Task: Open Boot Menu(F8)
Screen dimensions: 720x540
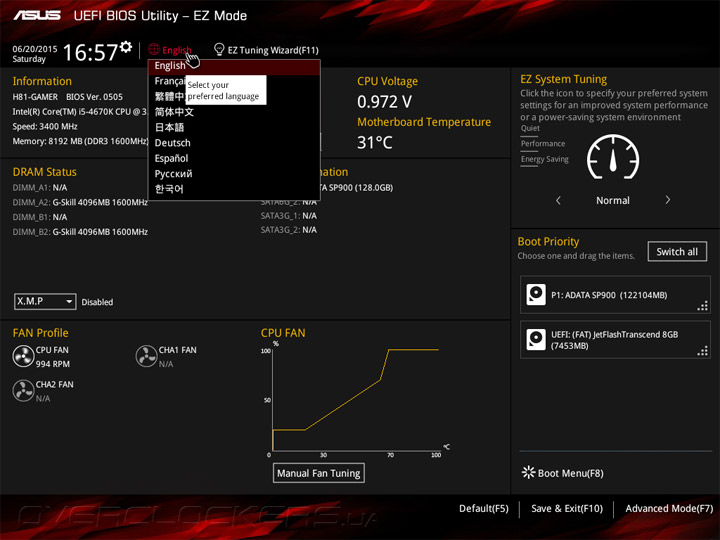Action: tap(563, 473)
